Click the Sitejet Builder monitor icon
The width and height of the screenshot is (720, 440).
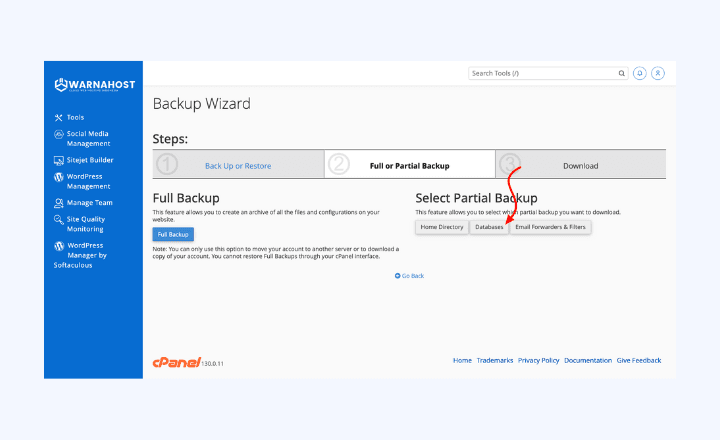58,160
